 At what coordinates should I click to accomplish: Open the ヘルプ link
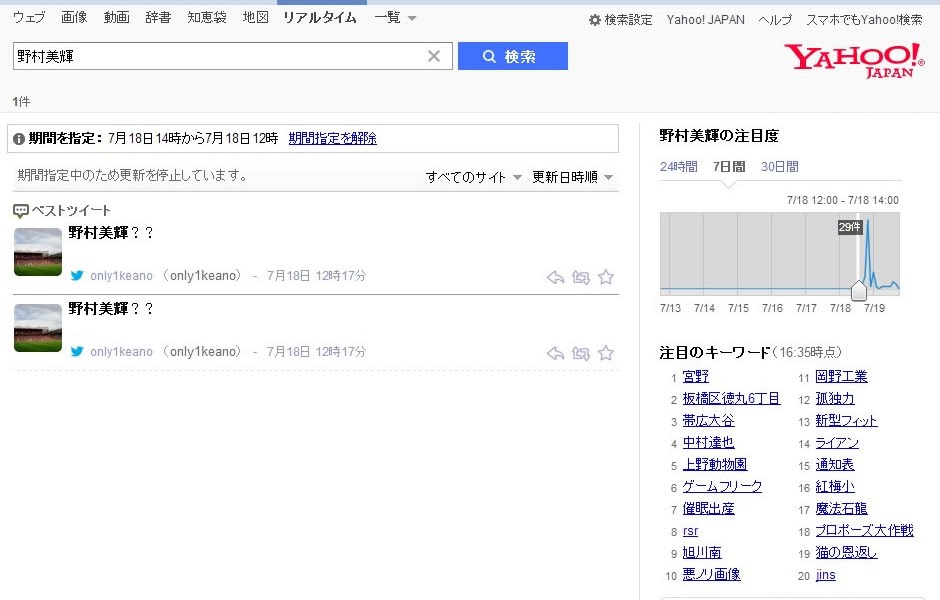[775, 20]
